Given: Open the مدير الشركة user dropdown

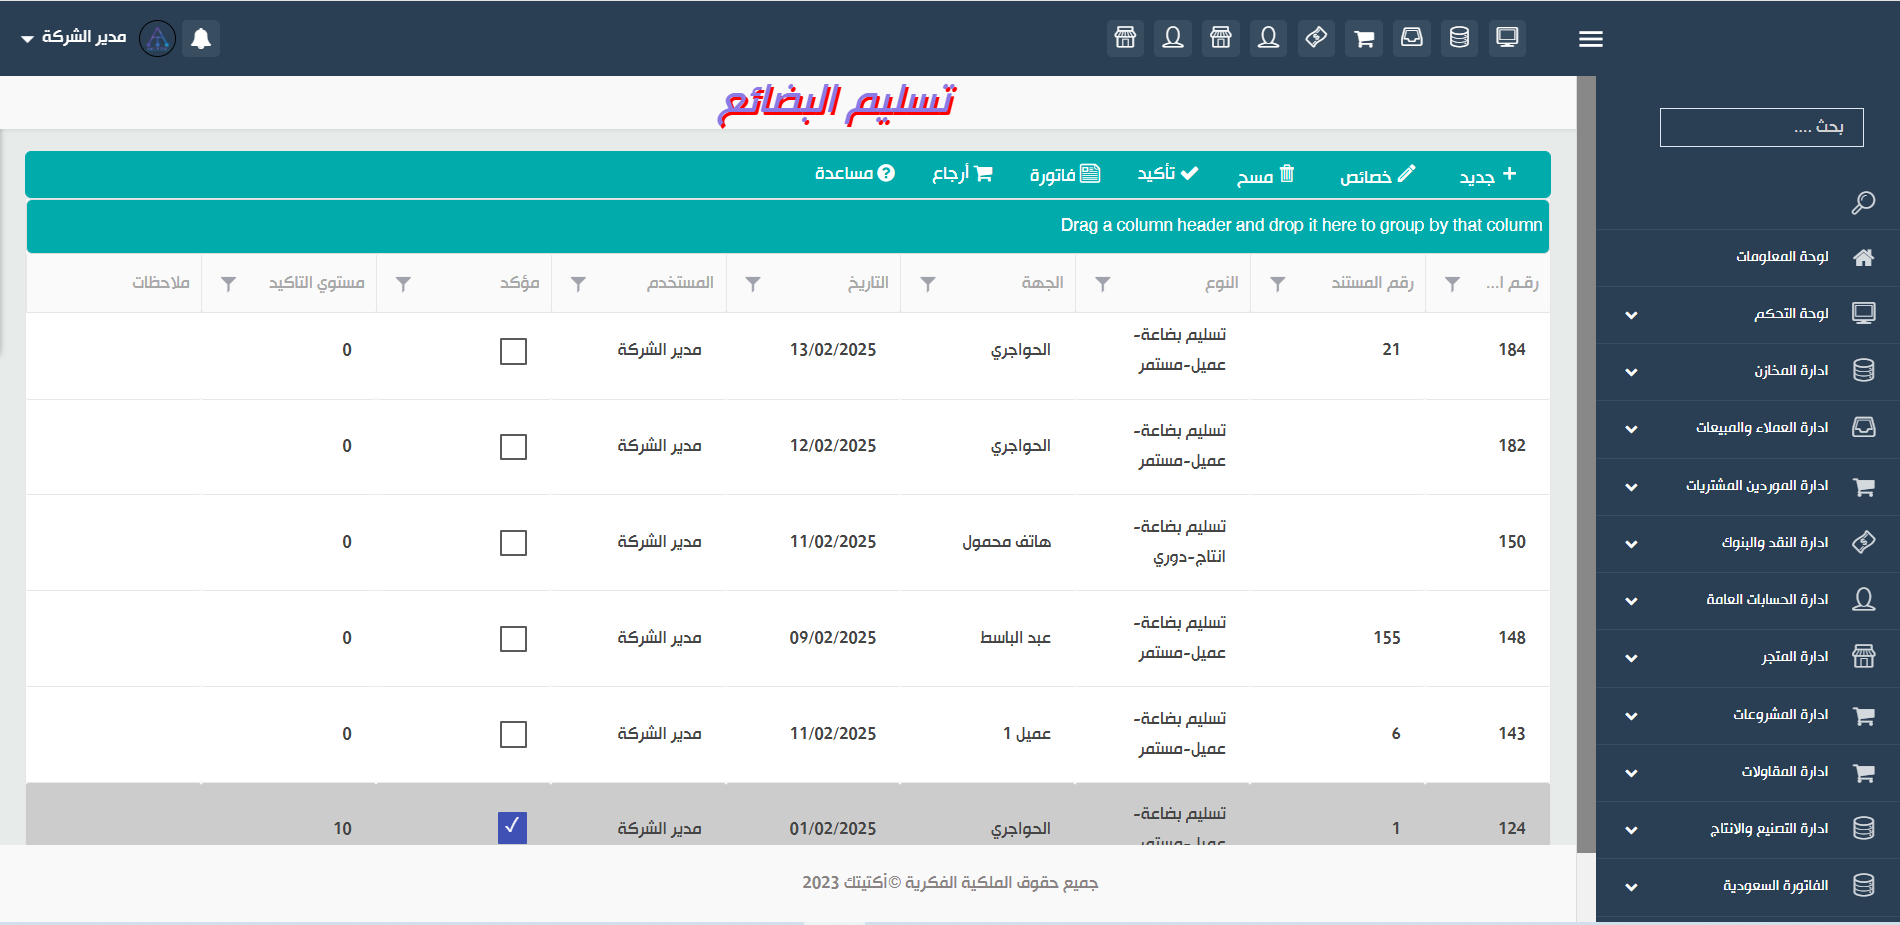Looking at the screenshot, I should click(73, 37).
